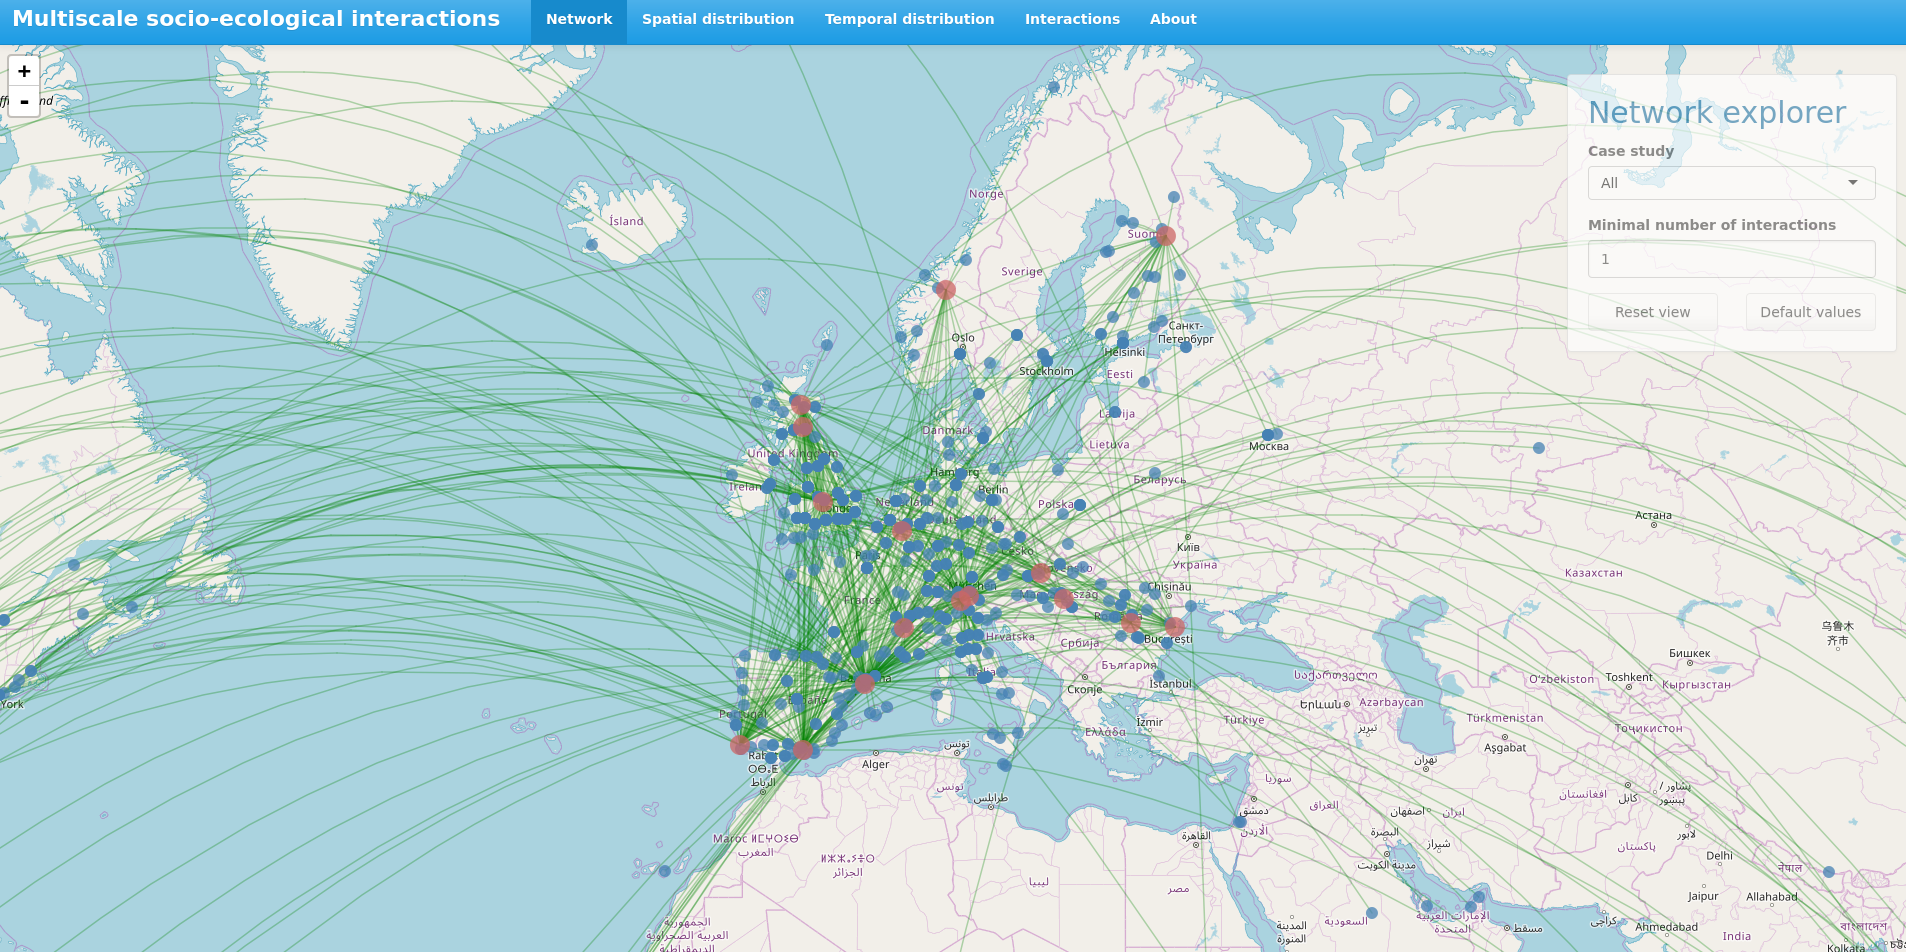Click the "Oslo" map label
This screenshot has width=1906, height=952.
coord(963,338)
